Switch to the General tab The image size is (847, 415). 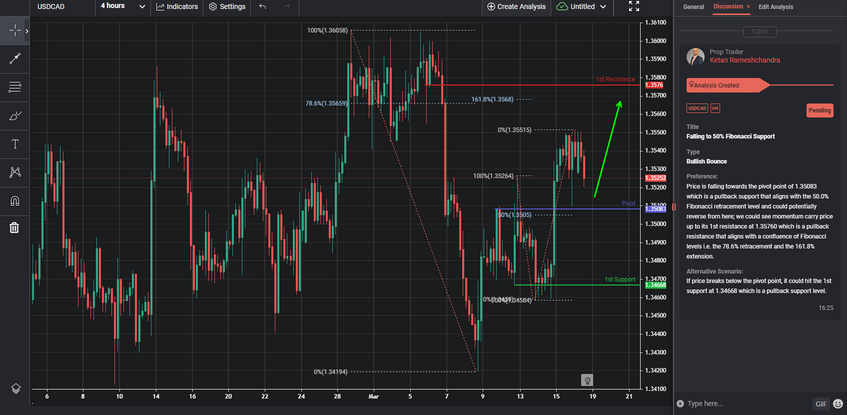click(693, 6)
